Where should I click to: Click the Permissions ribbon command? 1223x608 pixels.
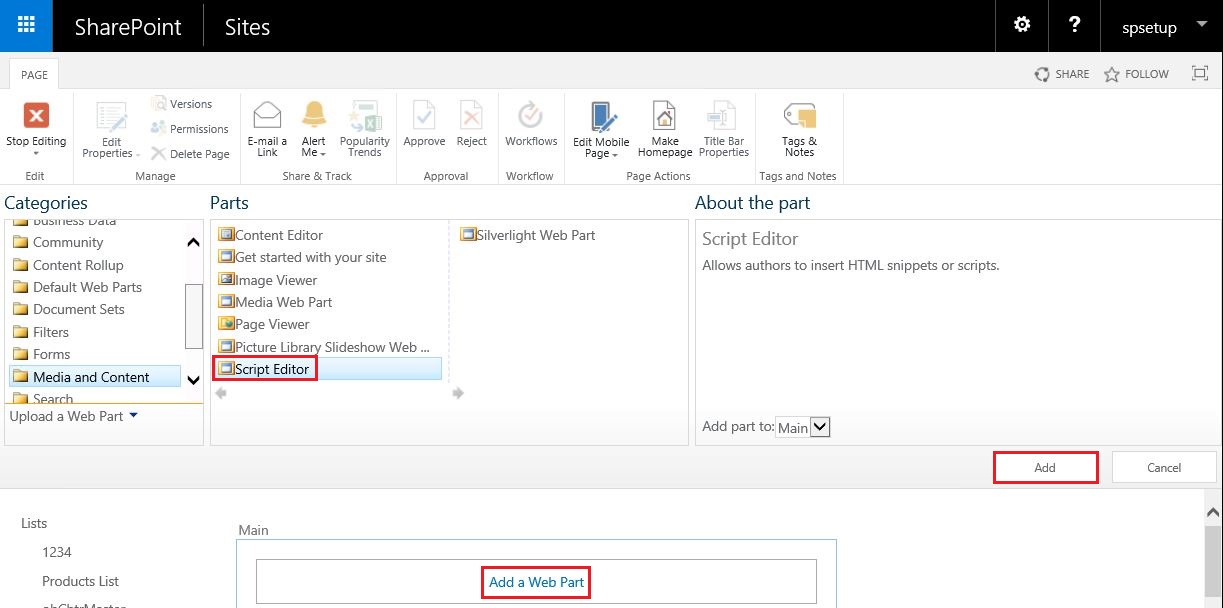coord(189,129)
